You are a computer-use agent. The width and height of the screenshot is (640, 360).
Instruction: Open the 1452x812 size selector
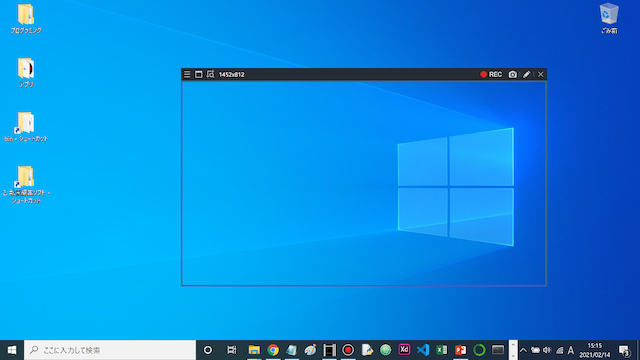pos(231,74)
